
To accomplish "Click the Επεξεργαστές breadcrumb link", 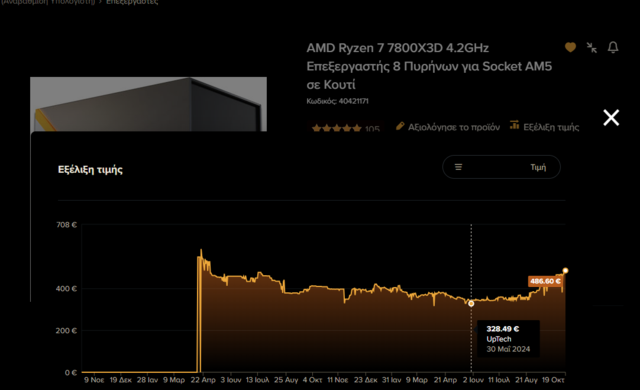I will click(x=132, y=2).
